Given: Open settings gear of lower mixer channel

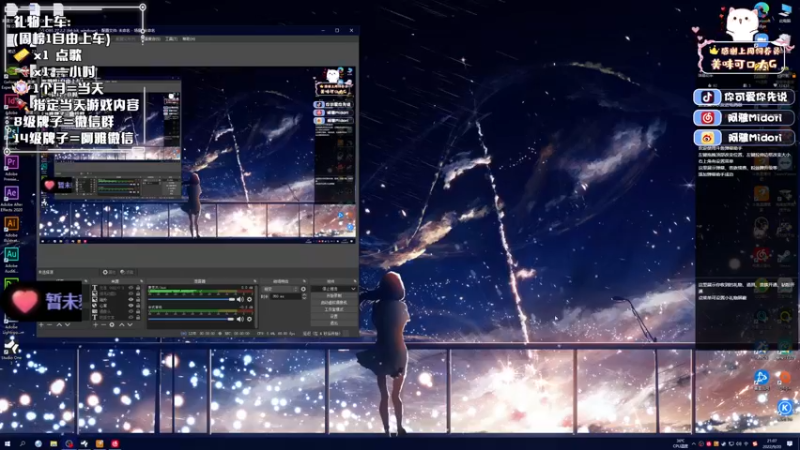Looking at the screenshot, I should tap(249, 319).
